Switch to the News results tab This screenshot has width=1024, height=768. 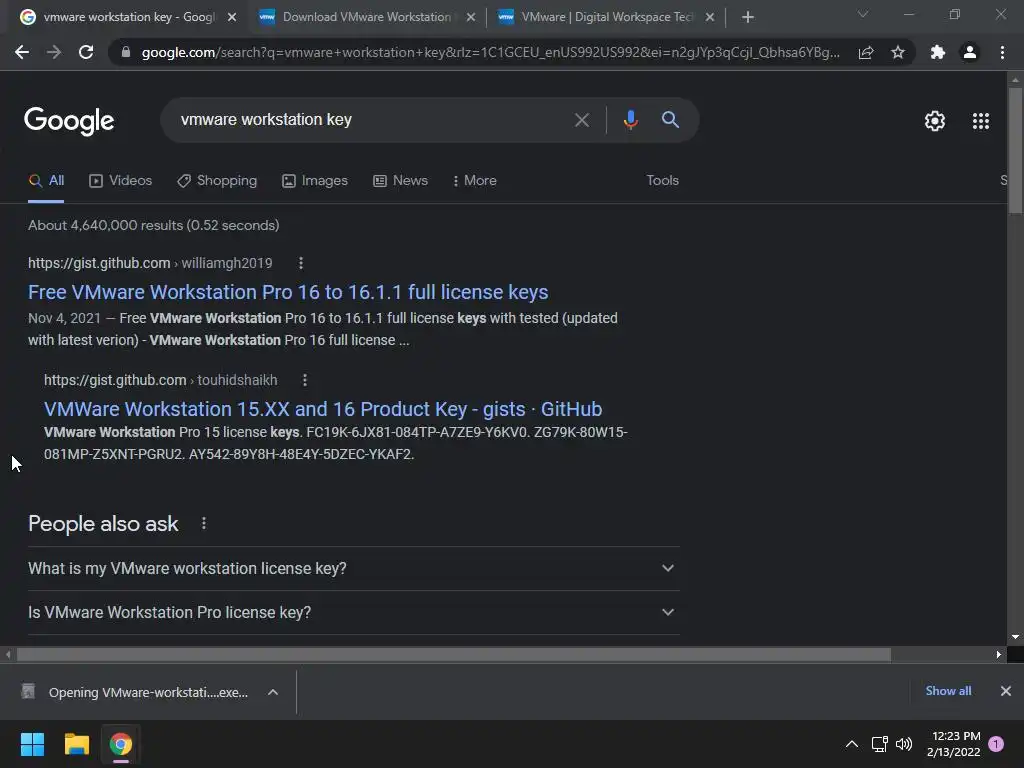400,181
